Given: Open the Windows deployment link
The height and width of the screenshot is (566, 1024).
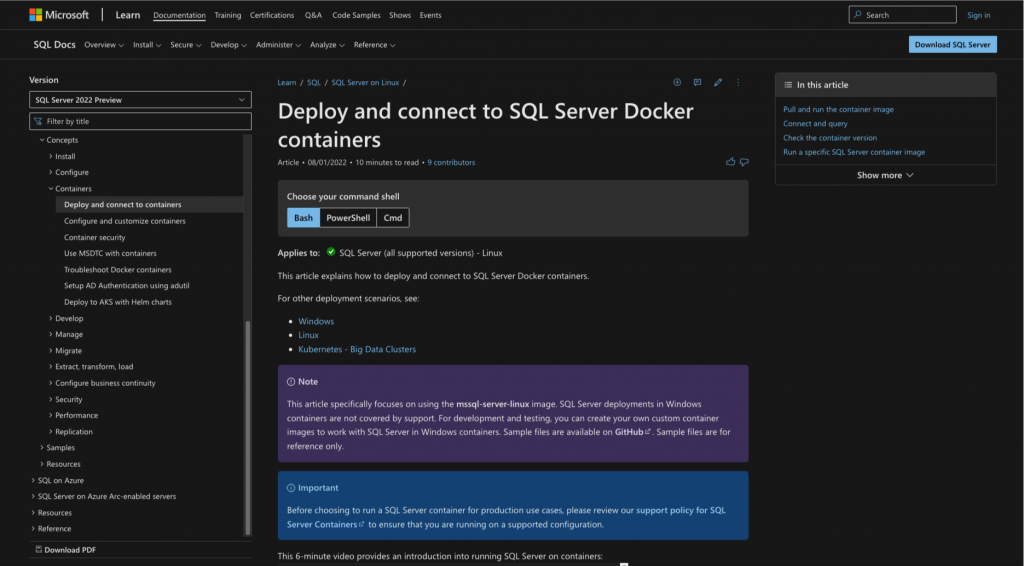Looking at the screenshot, I should coord(316,321).
